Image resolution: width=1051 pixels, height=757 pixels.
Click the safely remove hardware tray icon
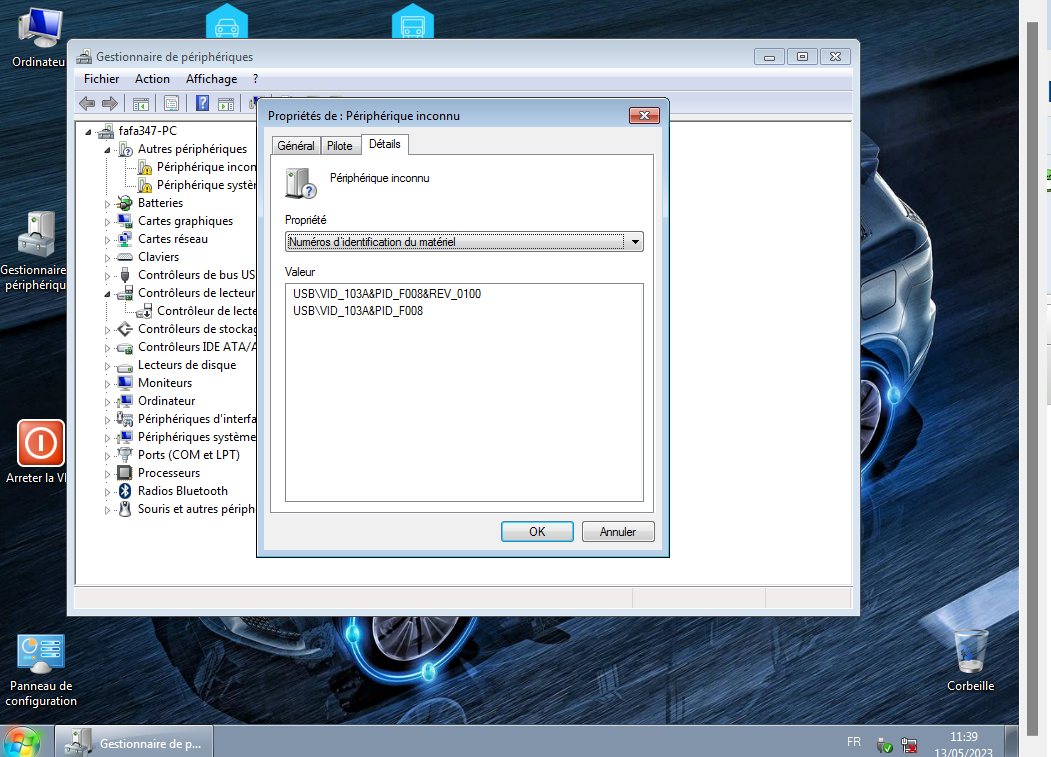pos(885,745)
